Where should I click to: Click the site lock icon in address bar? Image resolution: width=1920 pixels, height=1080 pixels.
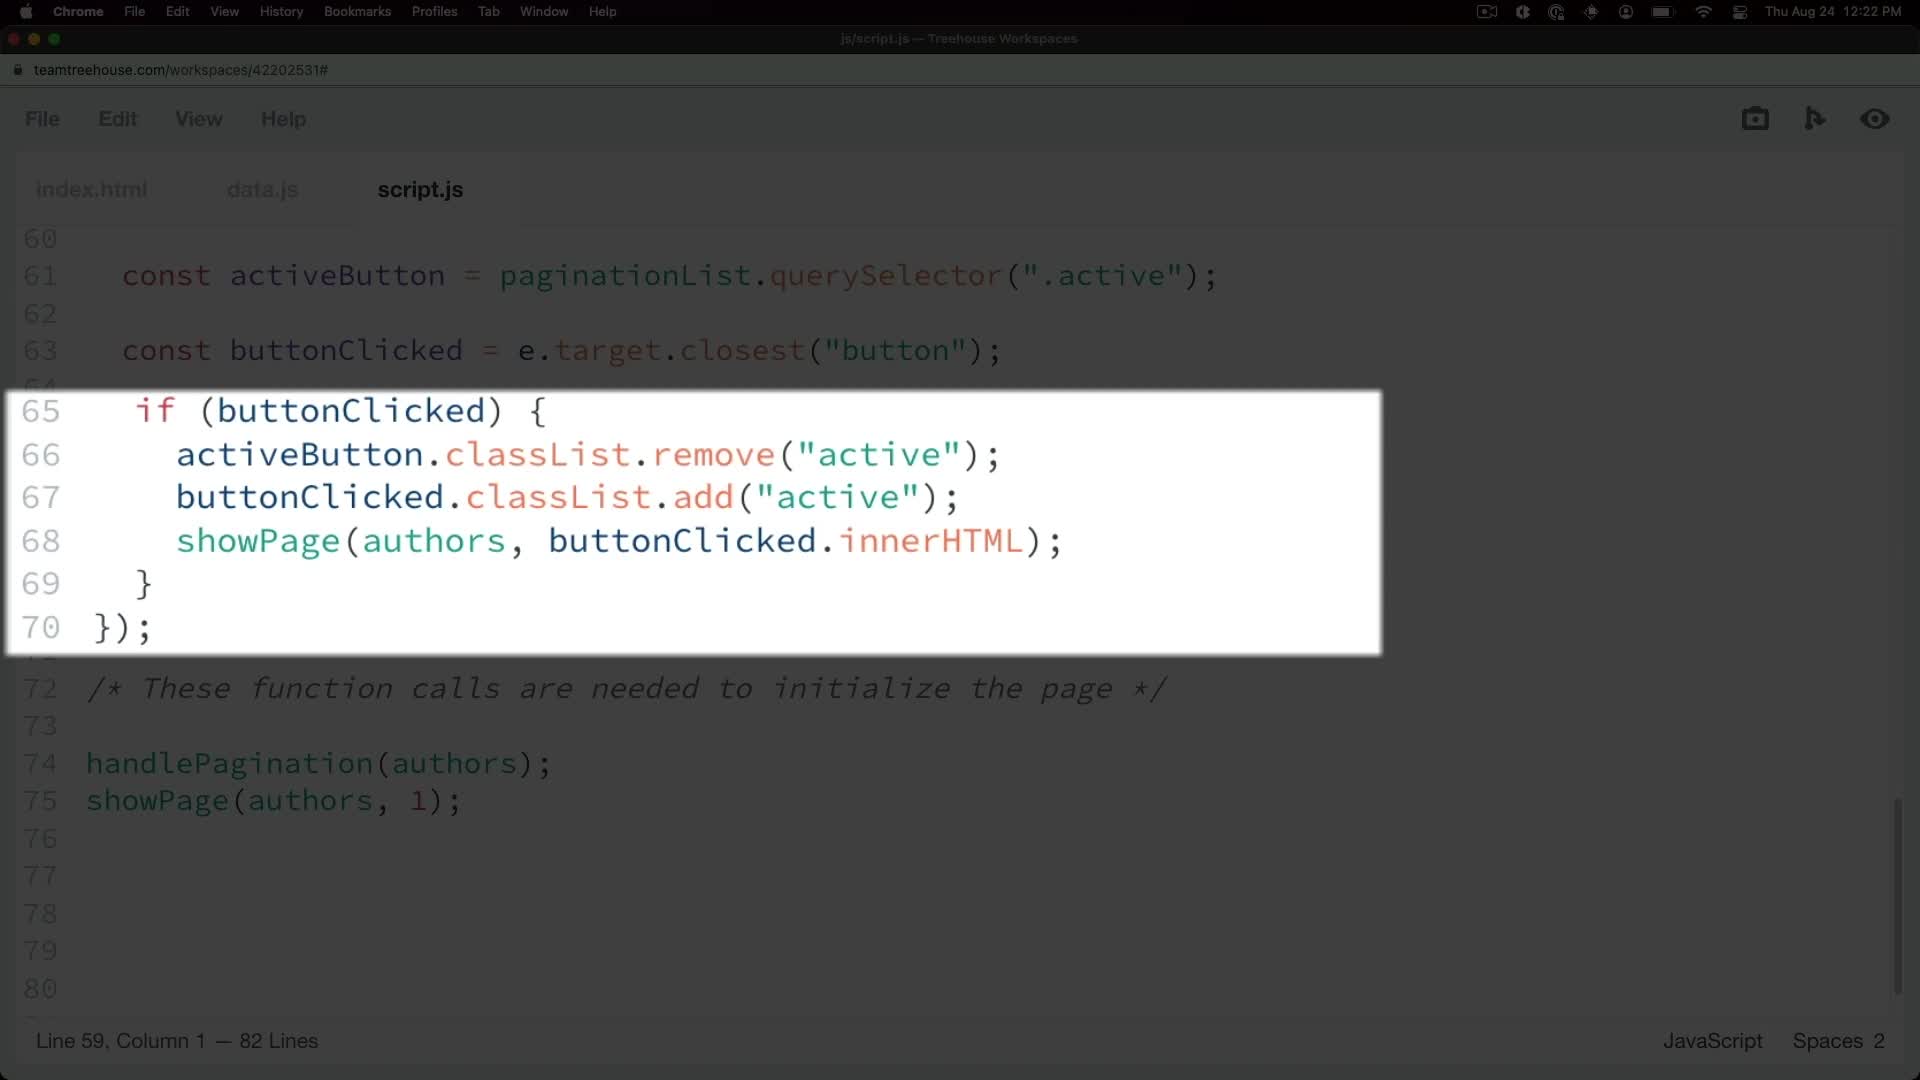point(17,70)
